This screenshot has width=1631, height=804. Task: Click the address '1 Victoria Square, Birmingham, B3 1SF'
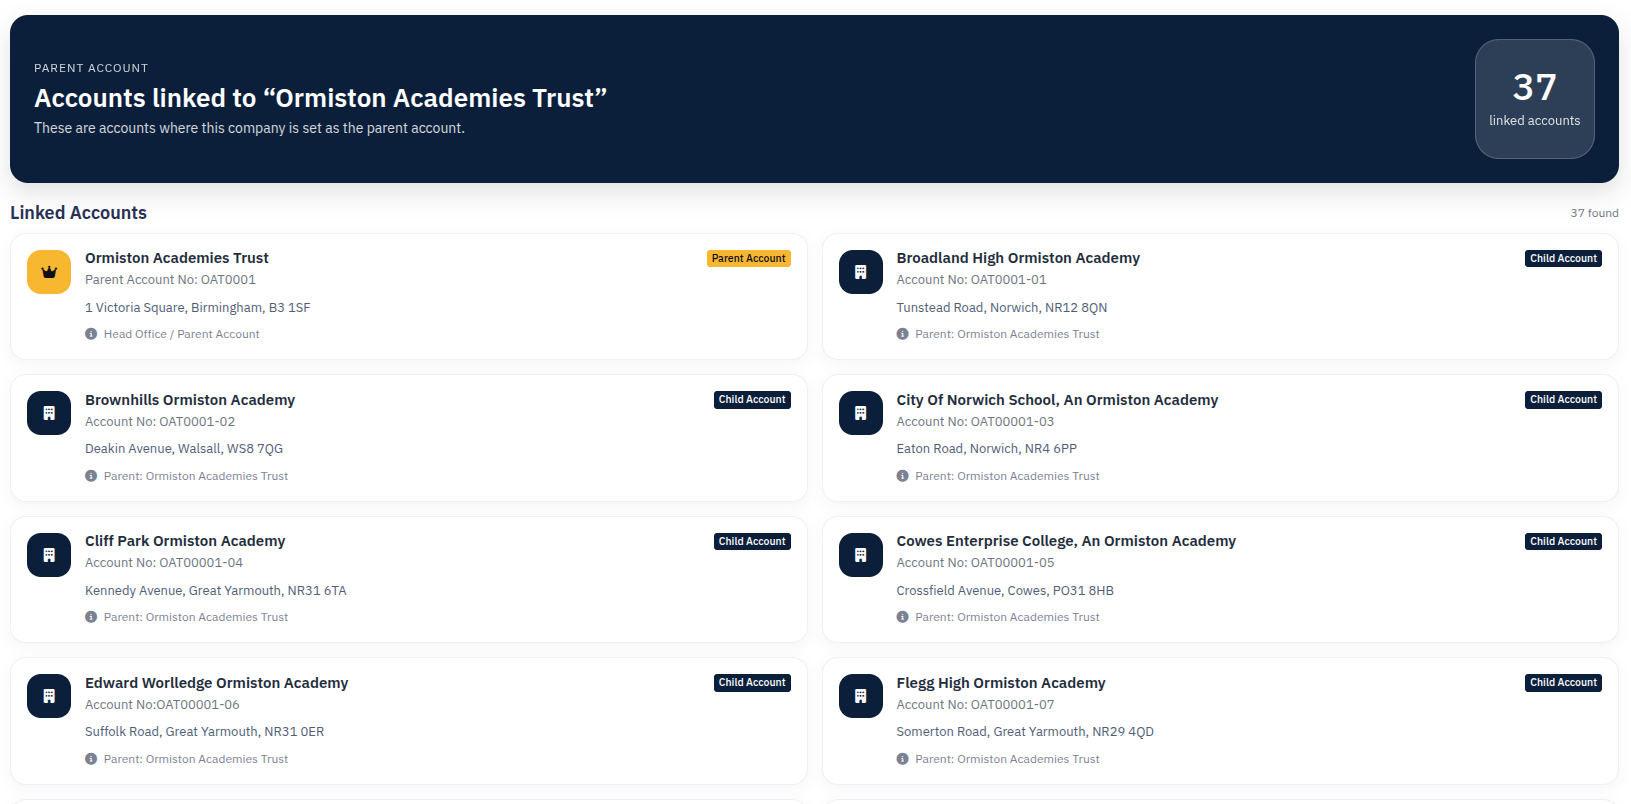pyautogui.click(x=198, y=308)
